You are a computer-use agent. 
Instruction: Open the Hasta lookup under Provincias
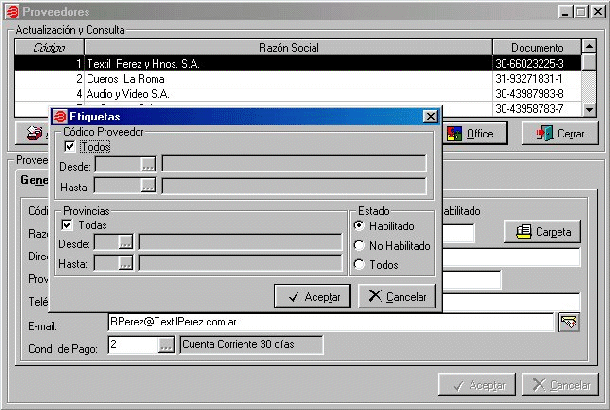(126, 263)
